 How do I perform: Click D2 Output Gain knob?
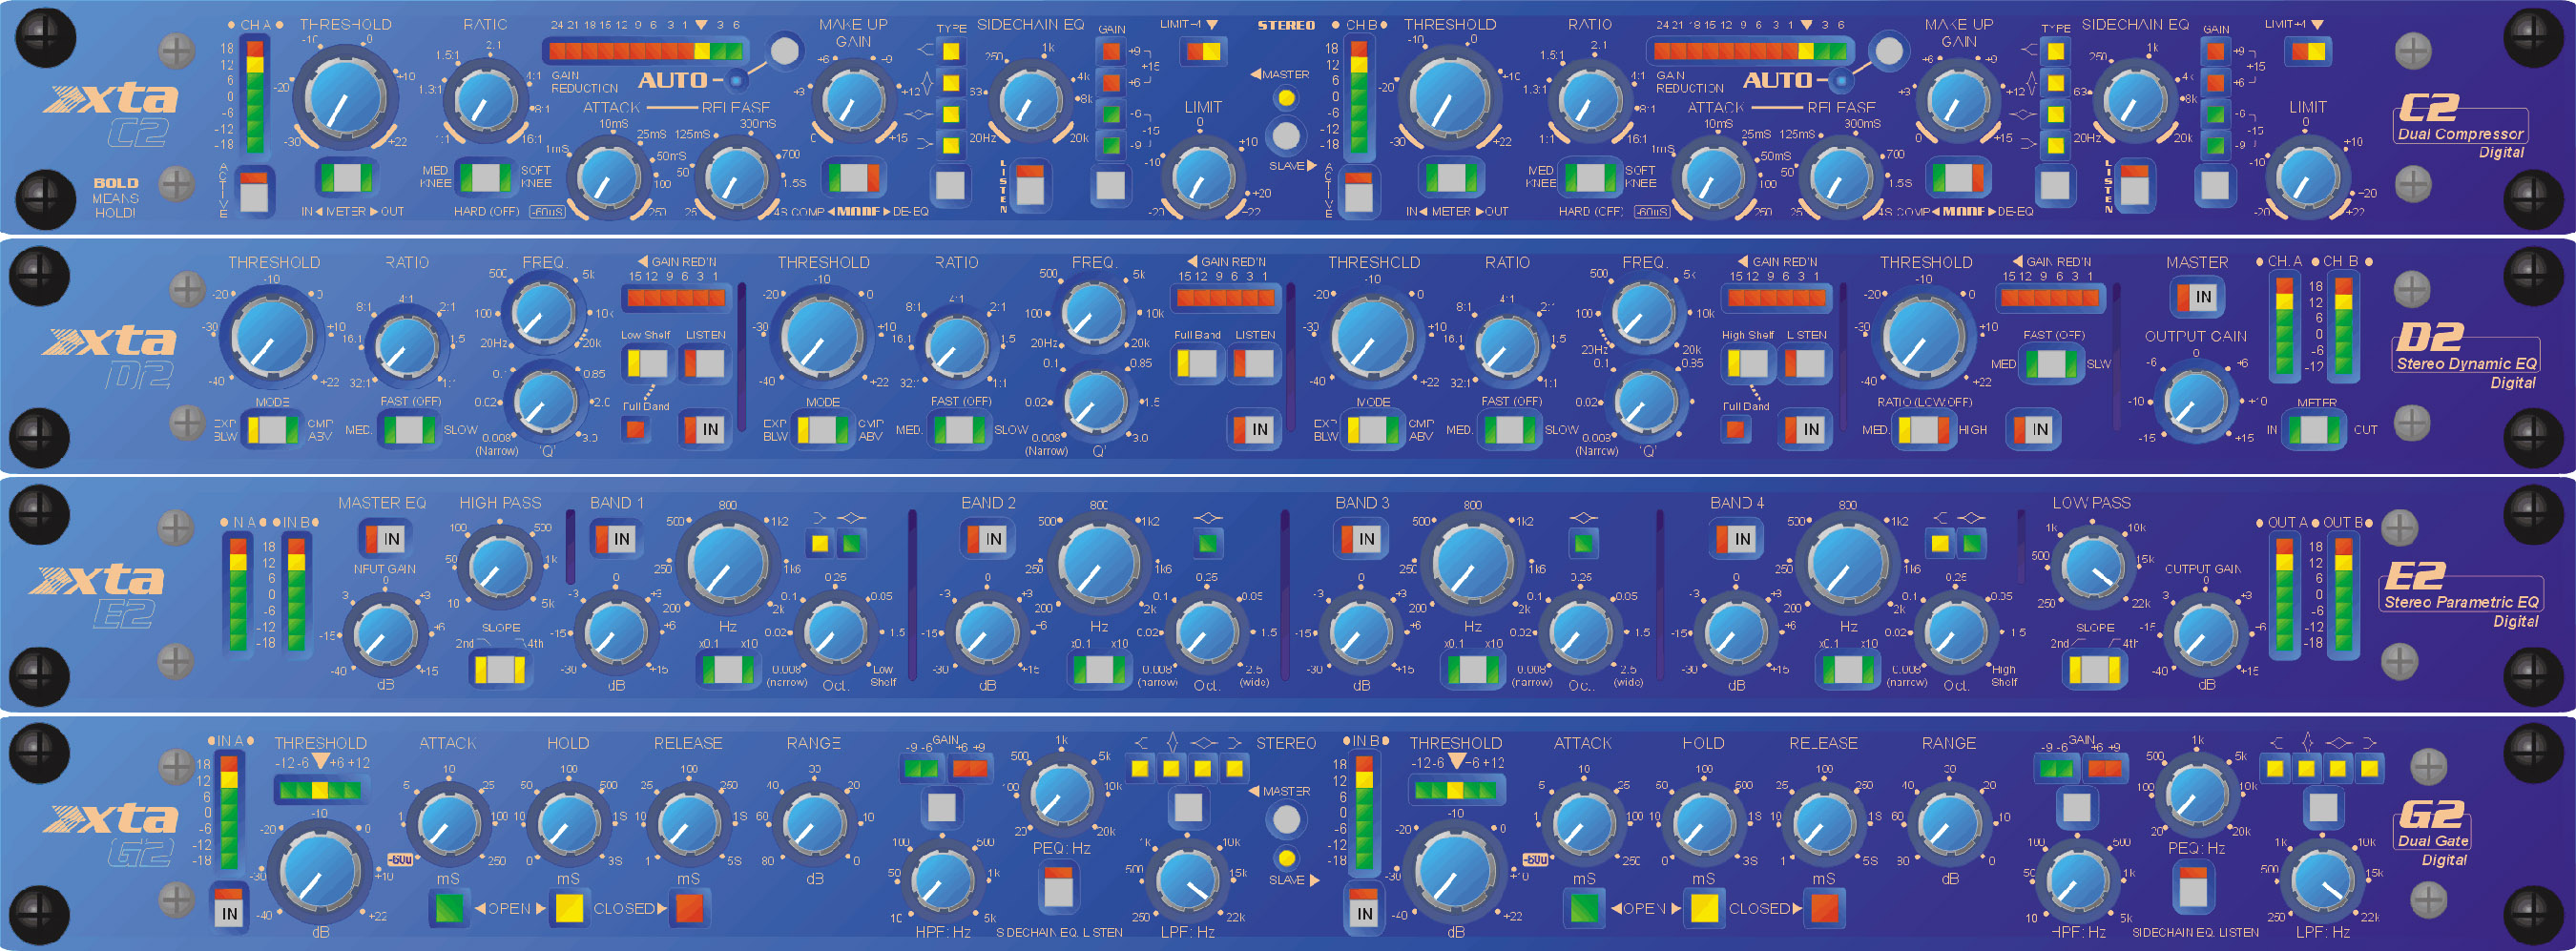(2195, 401)
